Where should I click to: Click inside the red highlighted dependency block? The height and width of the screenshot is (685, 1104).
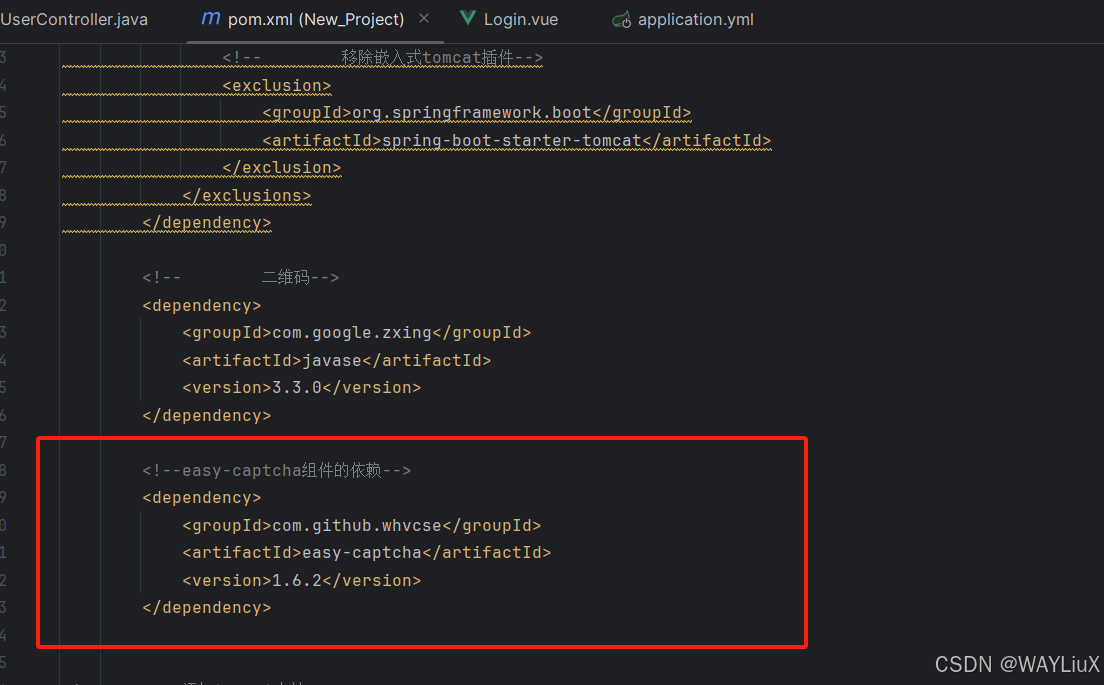click(420, 540)
